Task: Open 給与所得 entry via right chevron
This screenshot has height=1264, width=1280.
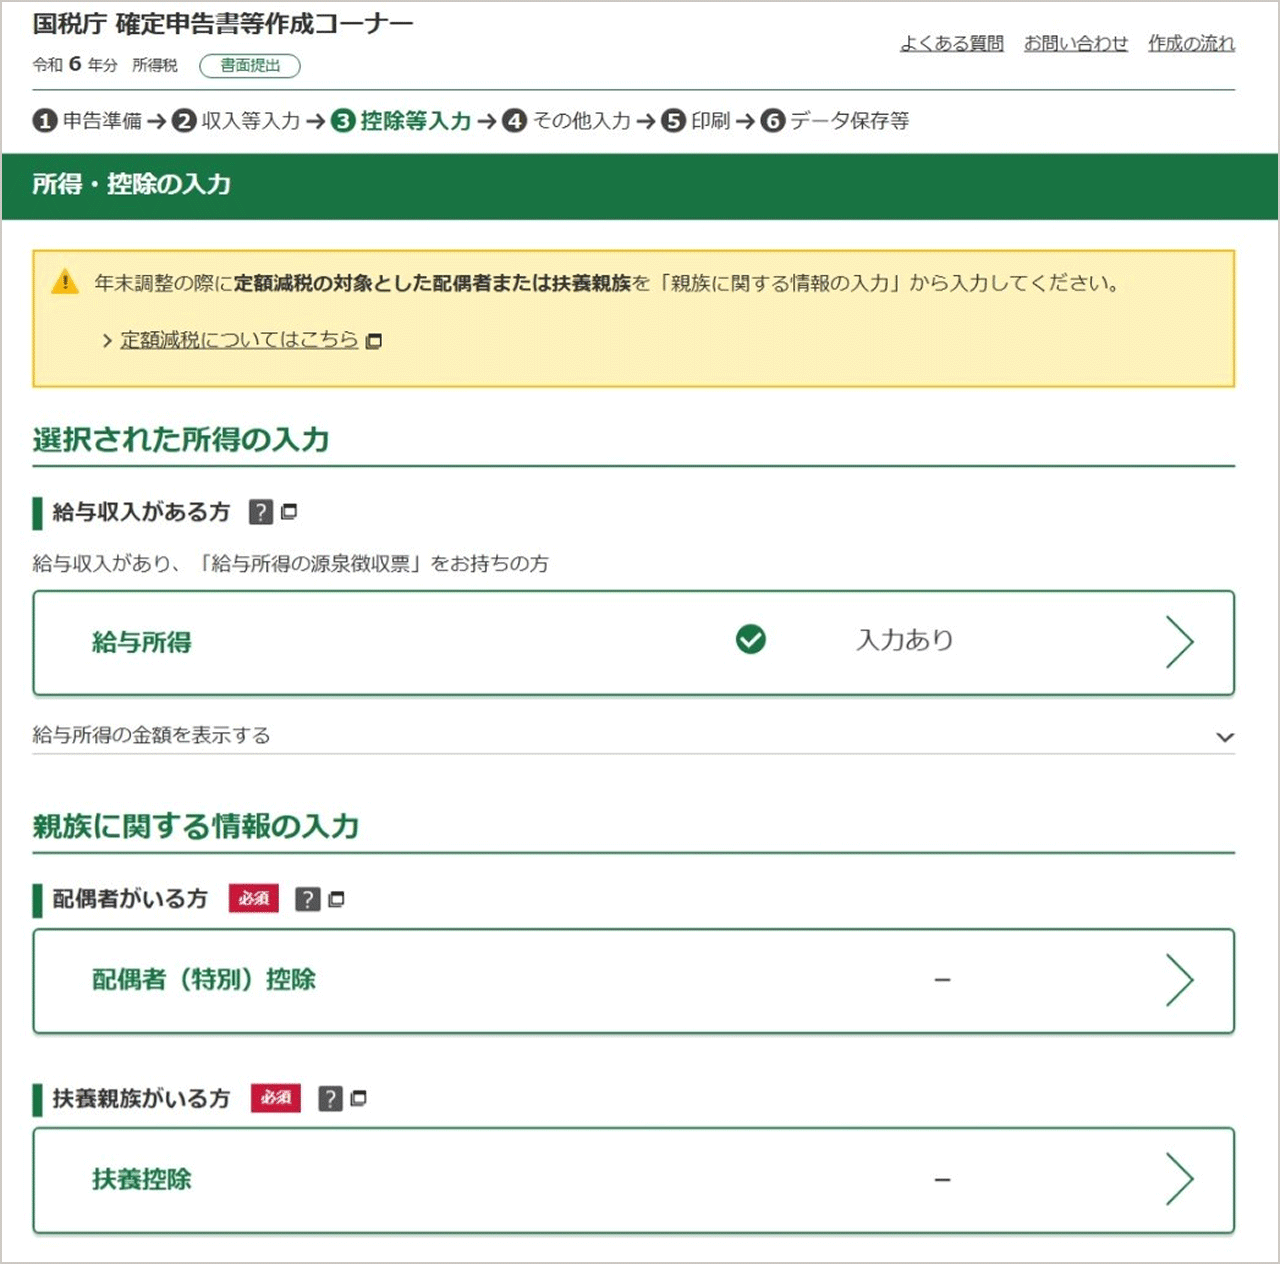Action: tap(1182, 643)
